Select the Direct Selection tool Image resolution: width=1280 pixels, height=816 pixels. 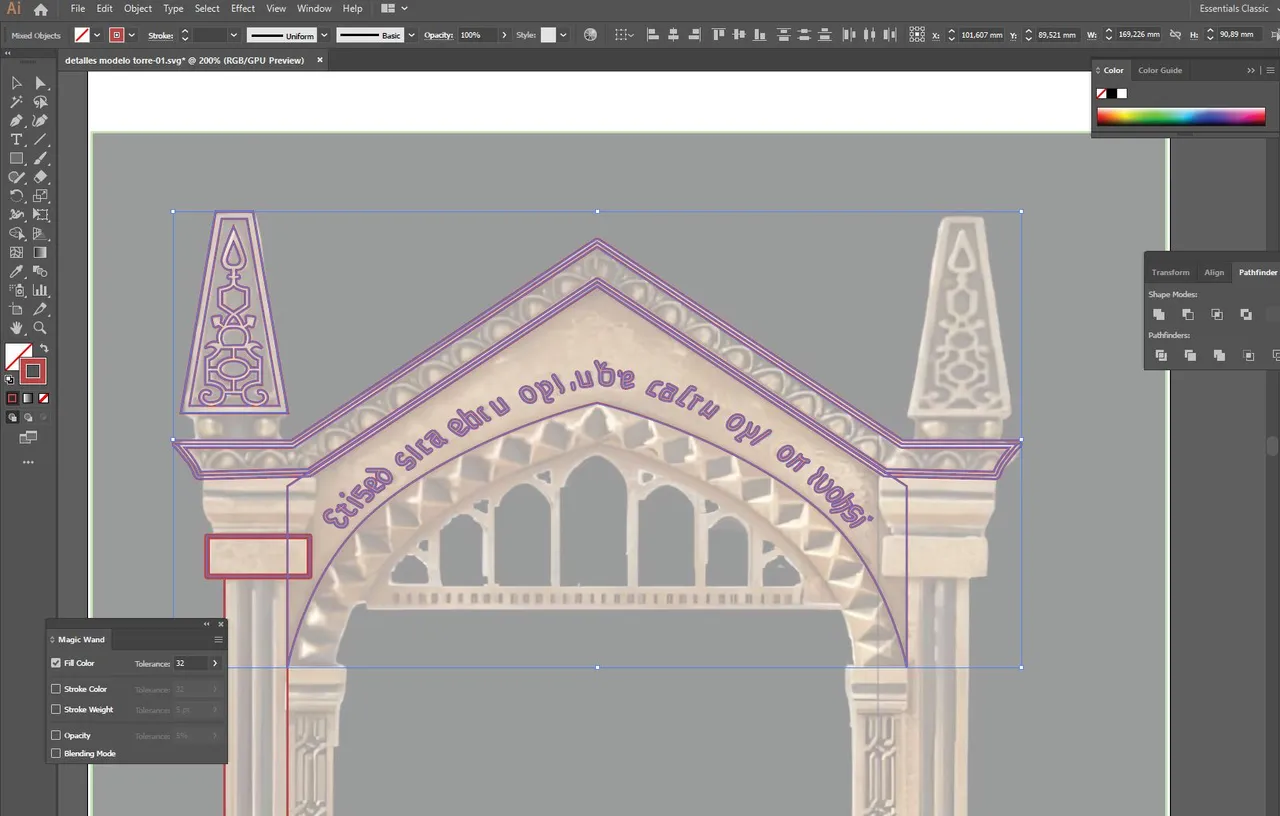[x=41, y=83]
